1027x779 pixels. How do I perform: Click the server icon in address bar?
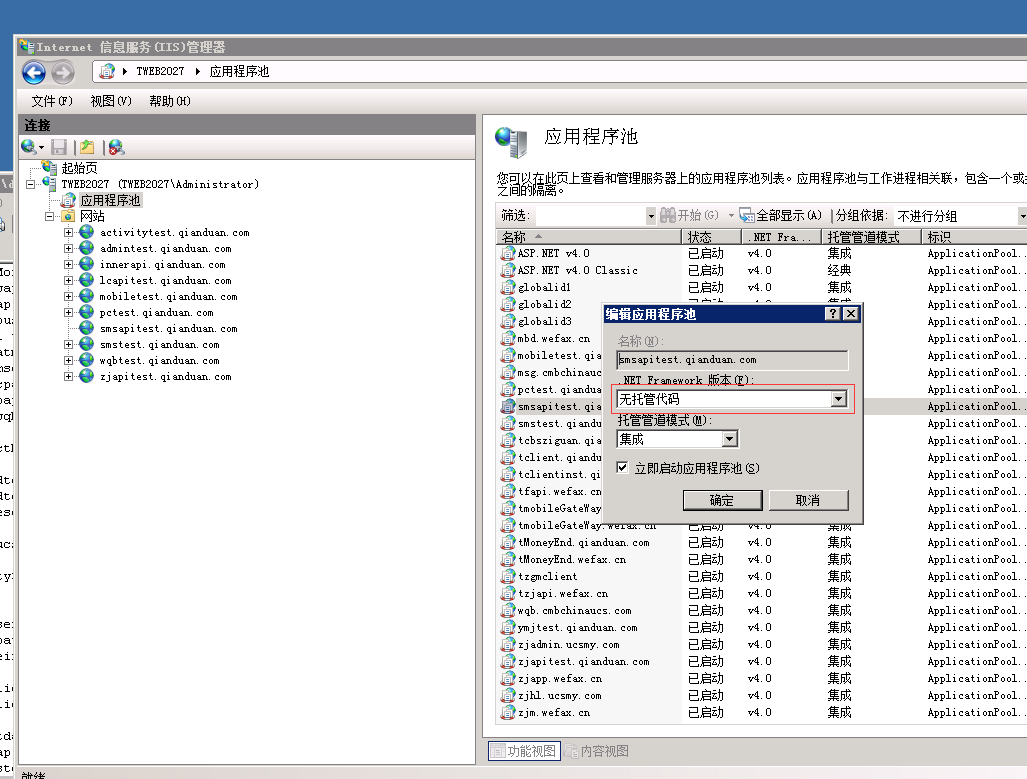tap(107, 71)
